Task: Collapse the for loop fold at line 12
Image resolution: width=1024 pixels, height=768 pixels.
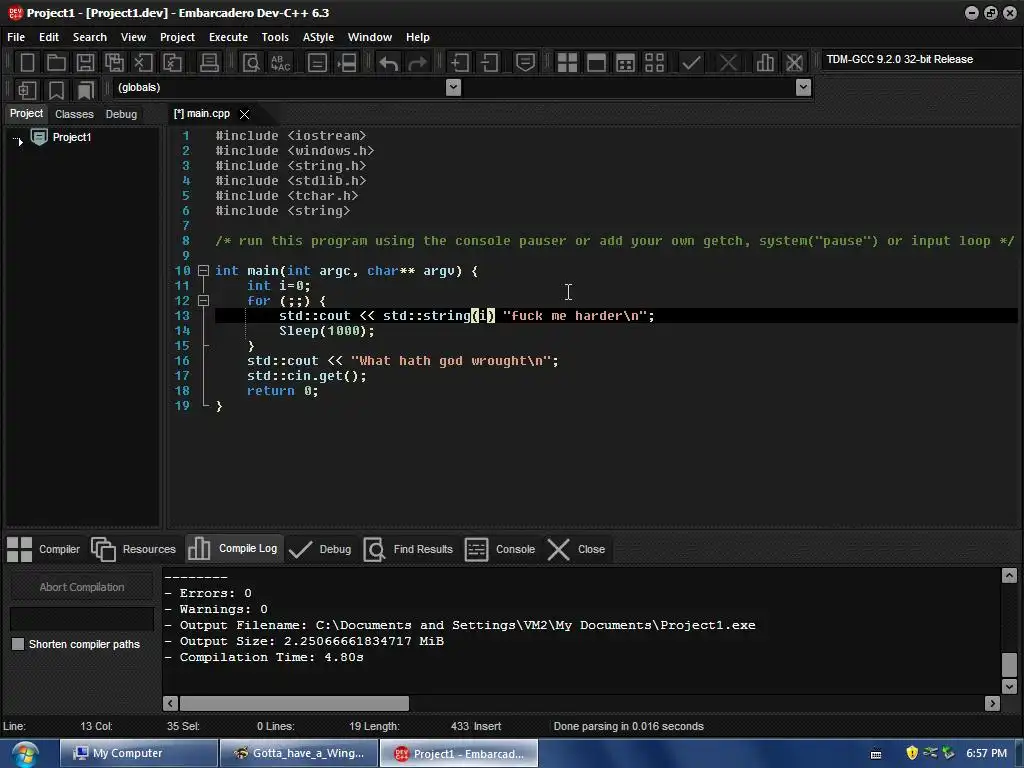Action: pyautogui.click(x=204, y=300)
